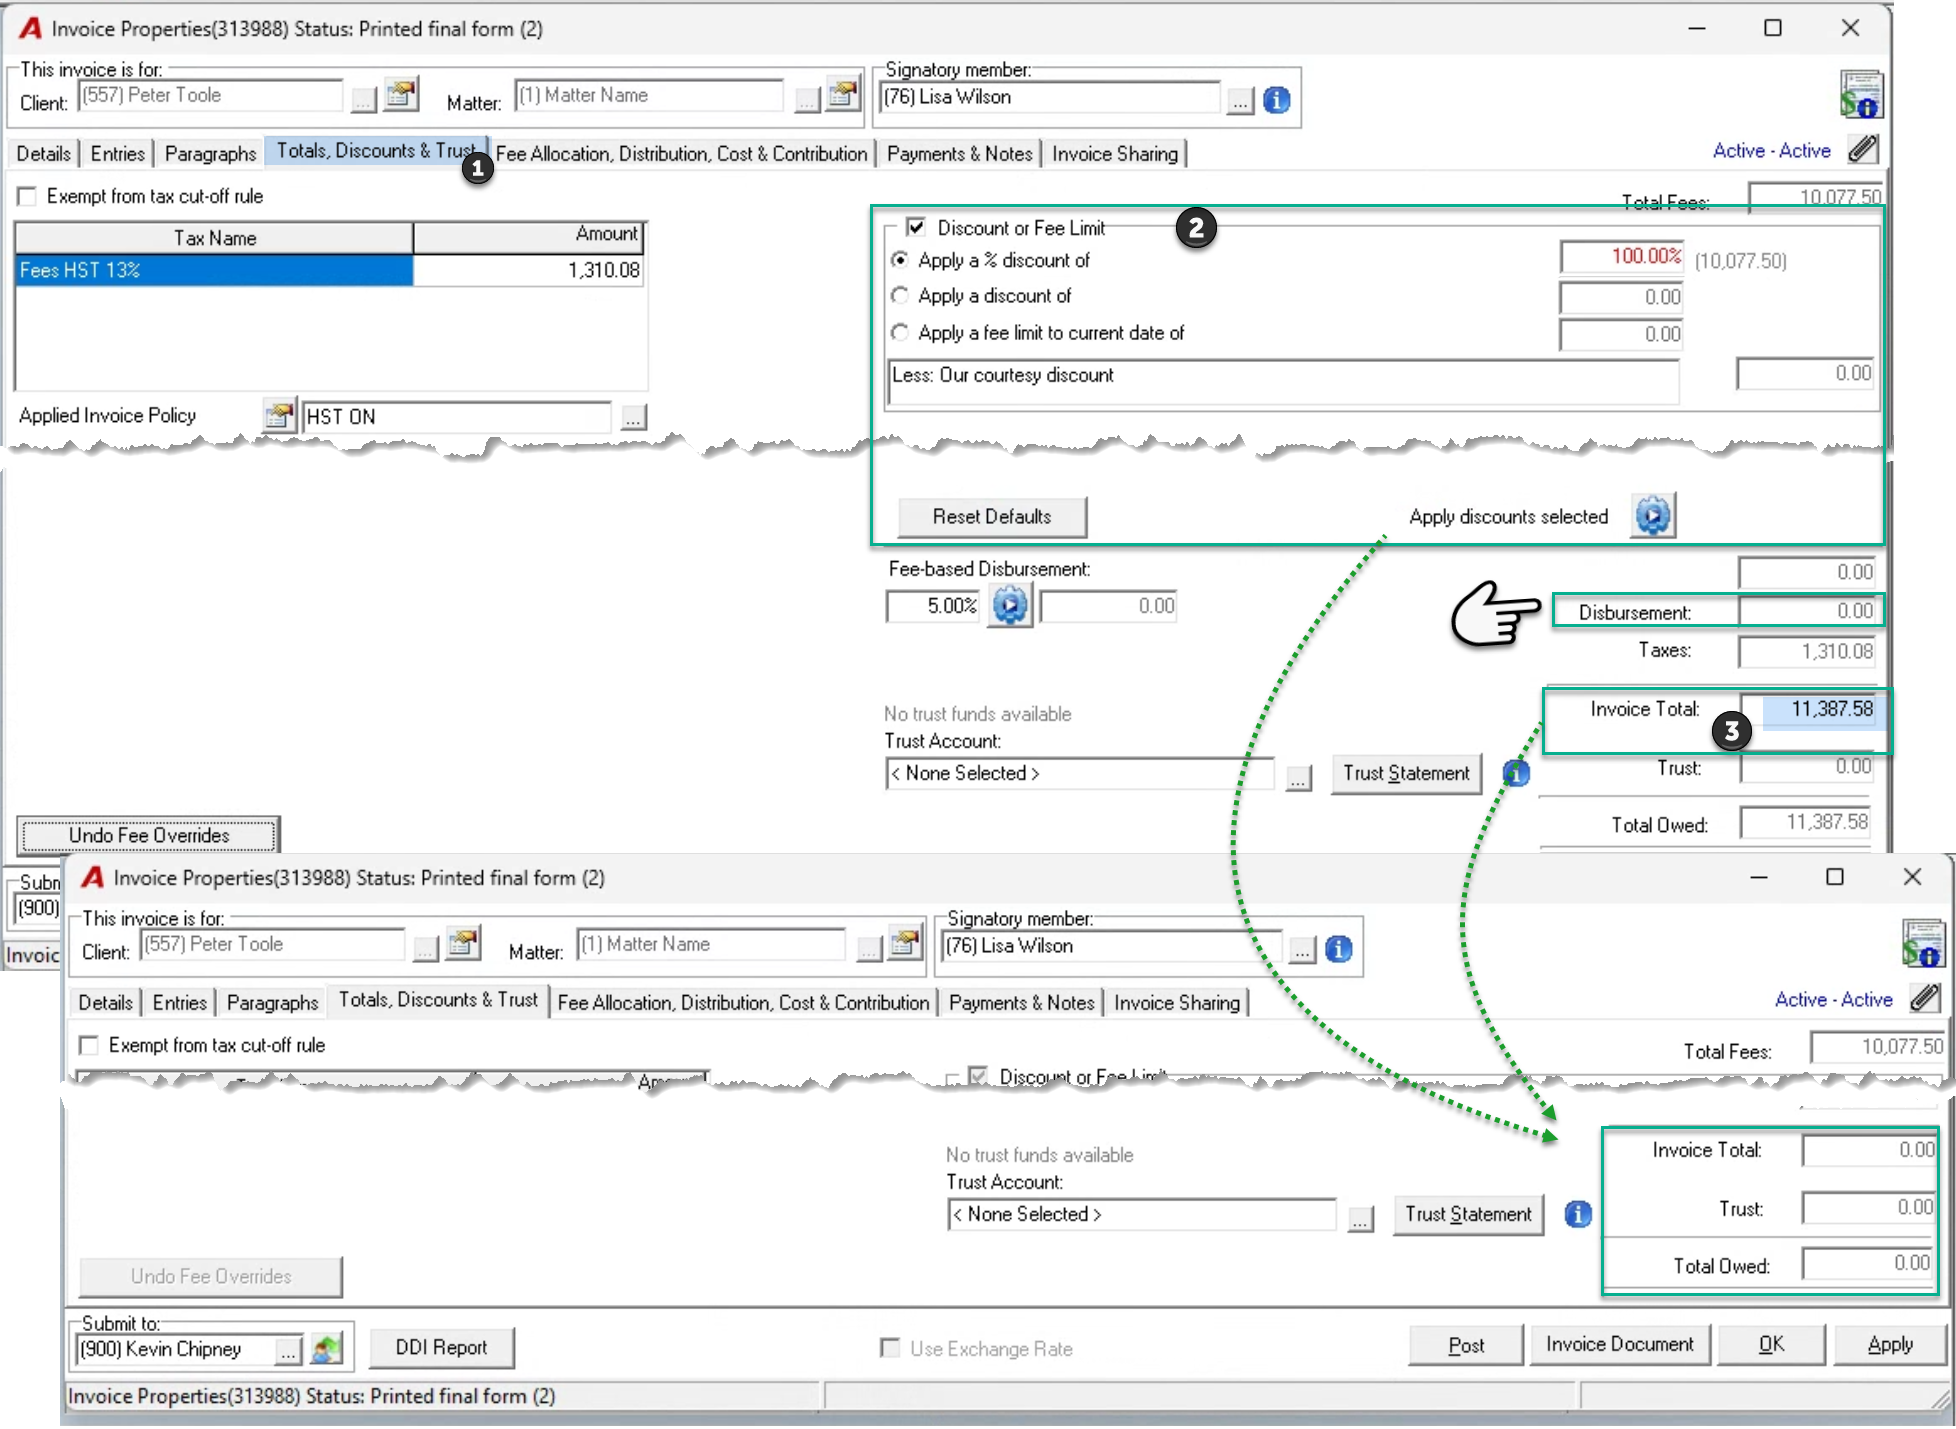1956x1429 pixels.
Task: Check Use Exchange Rate checkbox
Action: (x=889, y=1348)
